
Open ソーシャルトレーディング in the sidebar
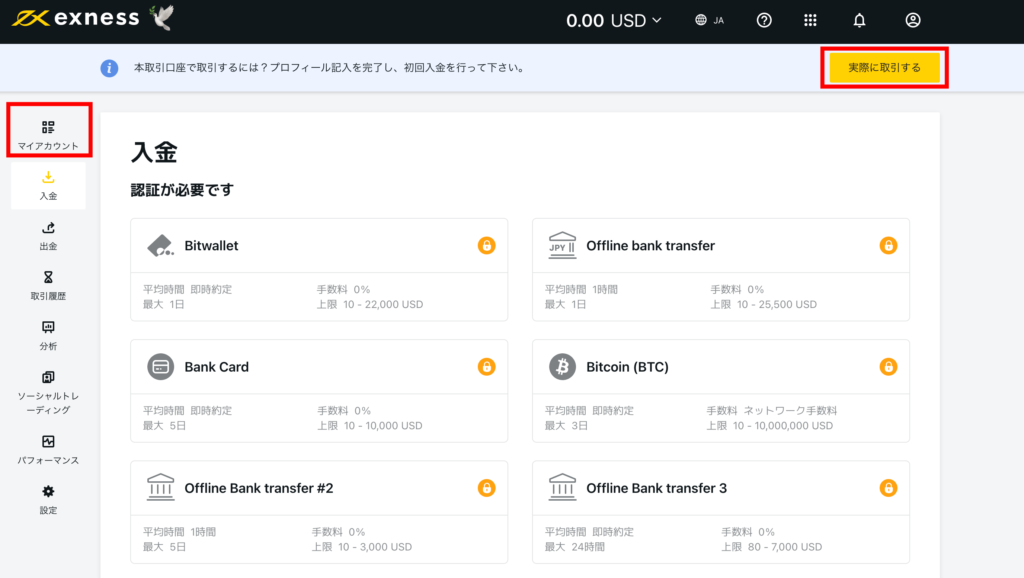point(48,393)
